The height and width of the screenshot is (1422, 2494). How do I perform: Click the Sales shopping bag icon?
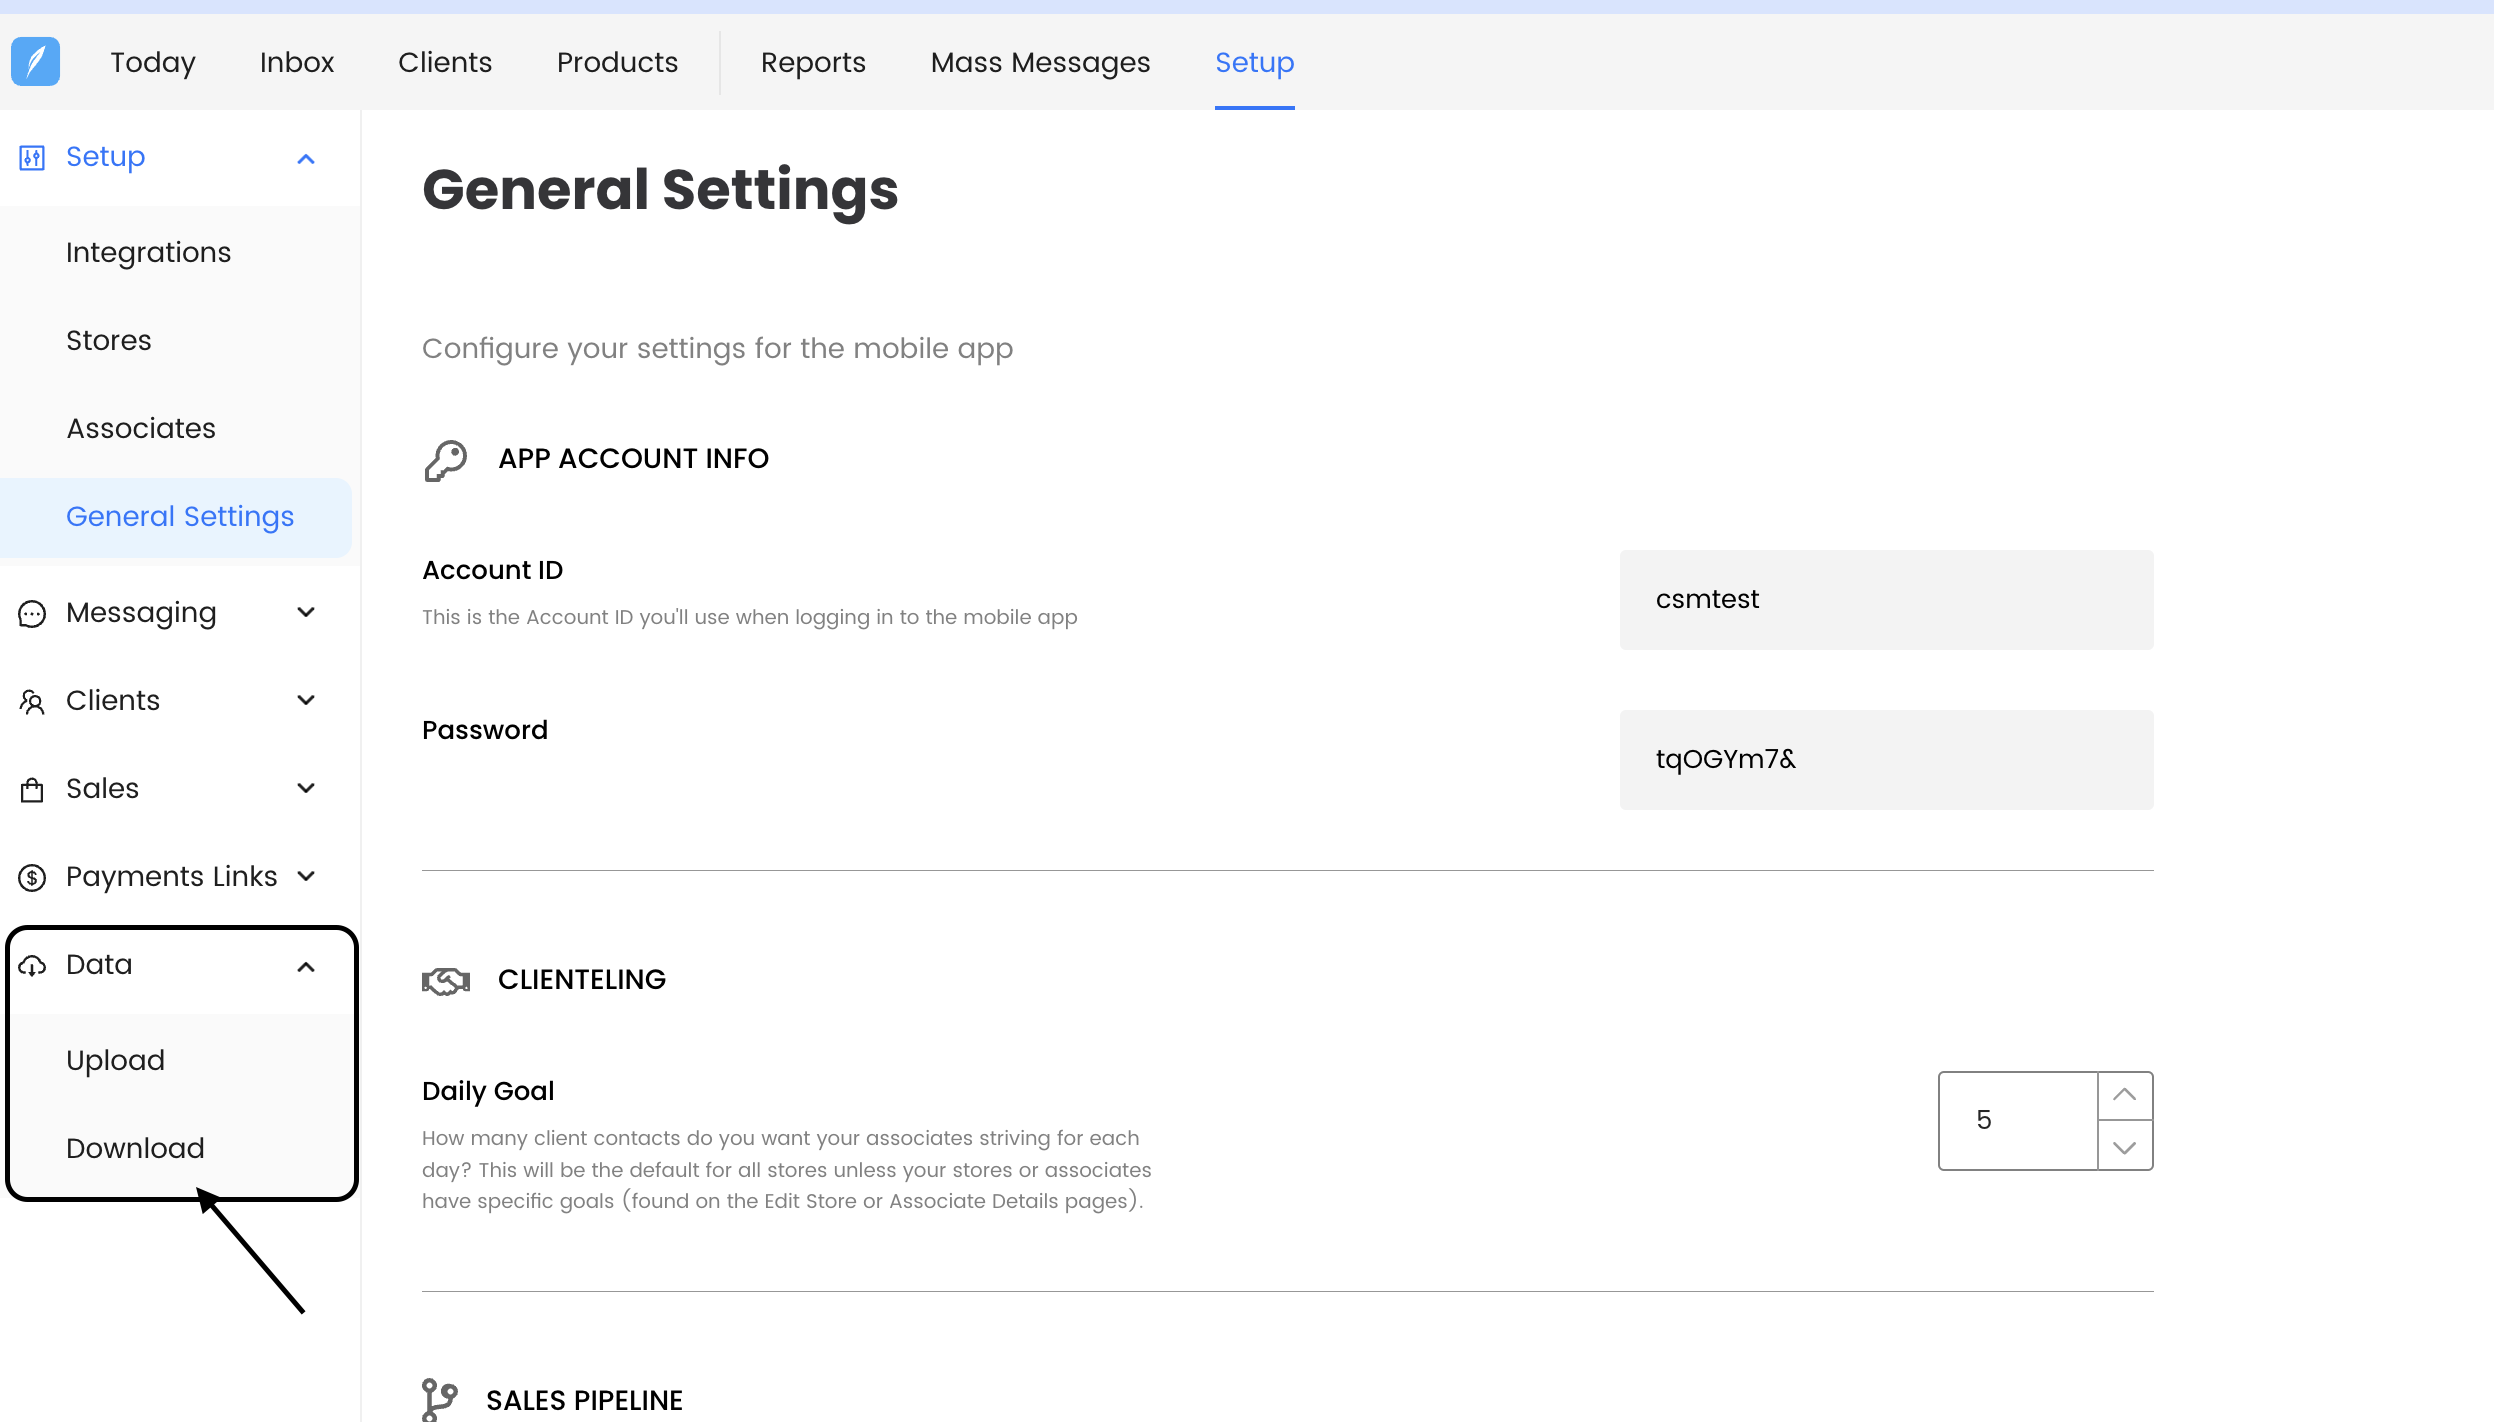click(x=32, y=790)
